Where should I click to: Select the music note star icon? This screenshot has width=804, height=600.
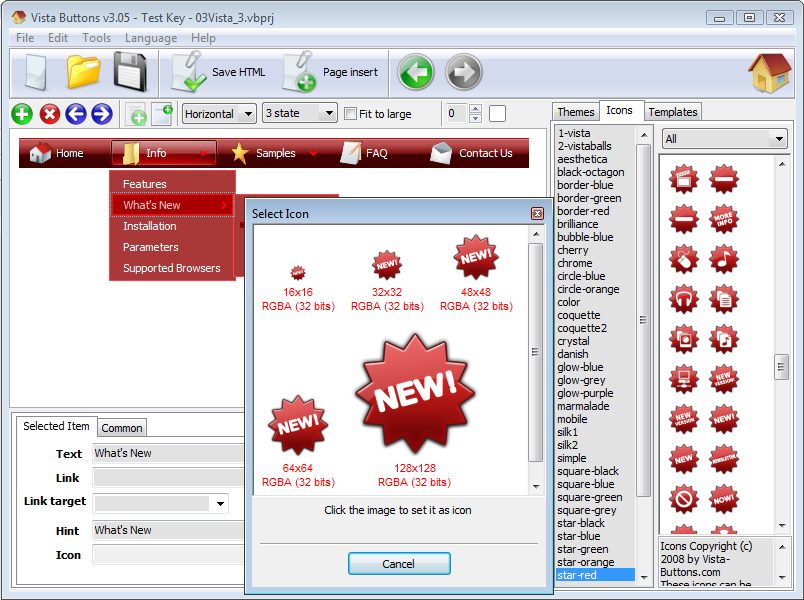[724, 258]
